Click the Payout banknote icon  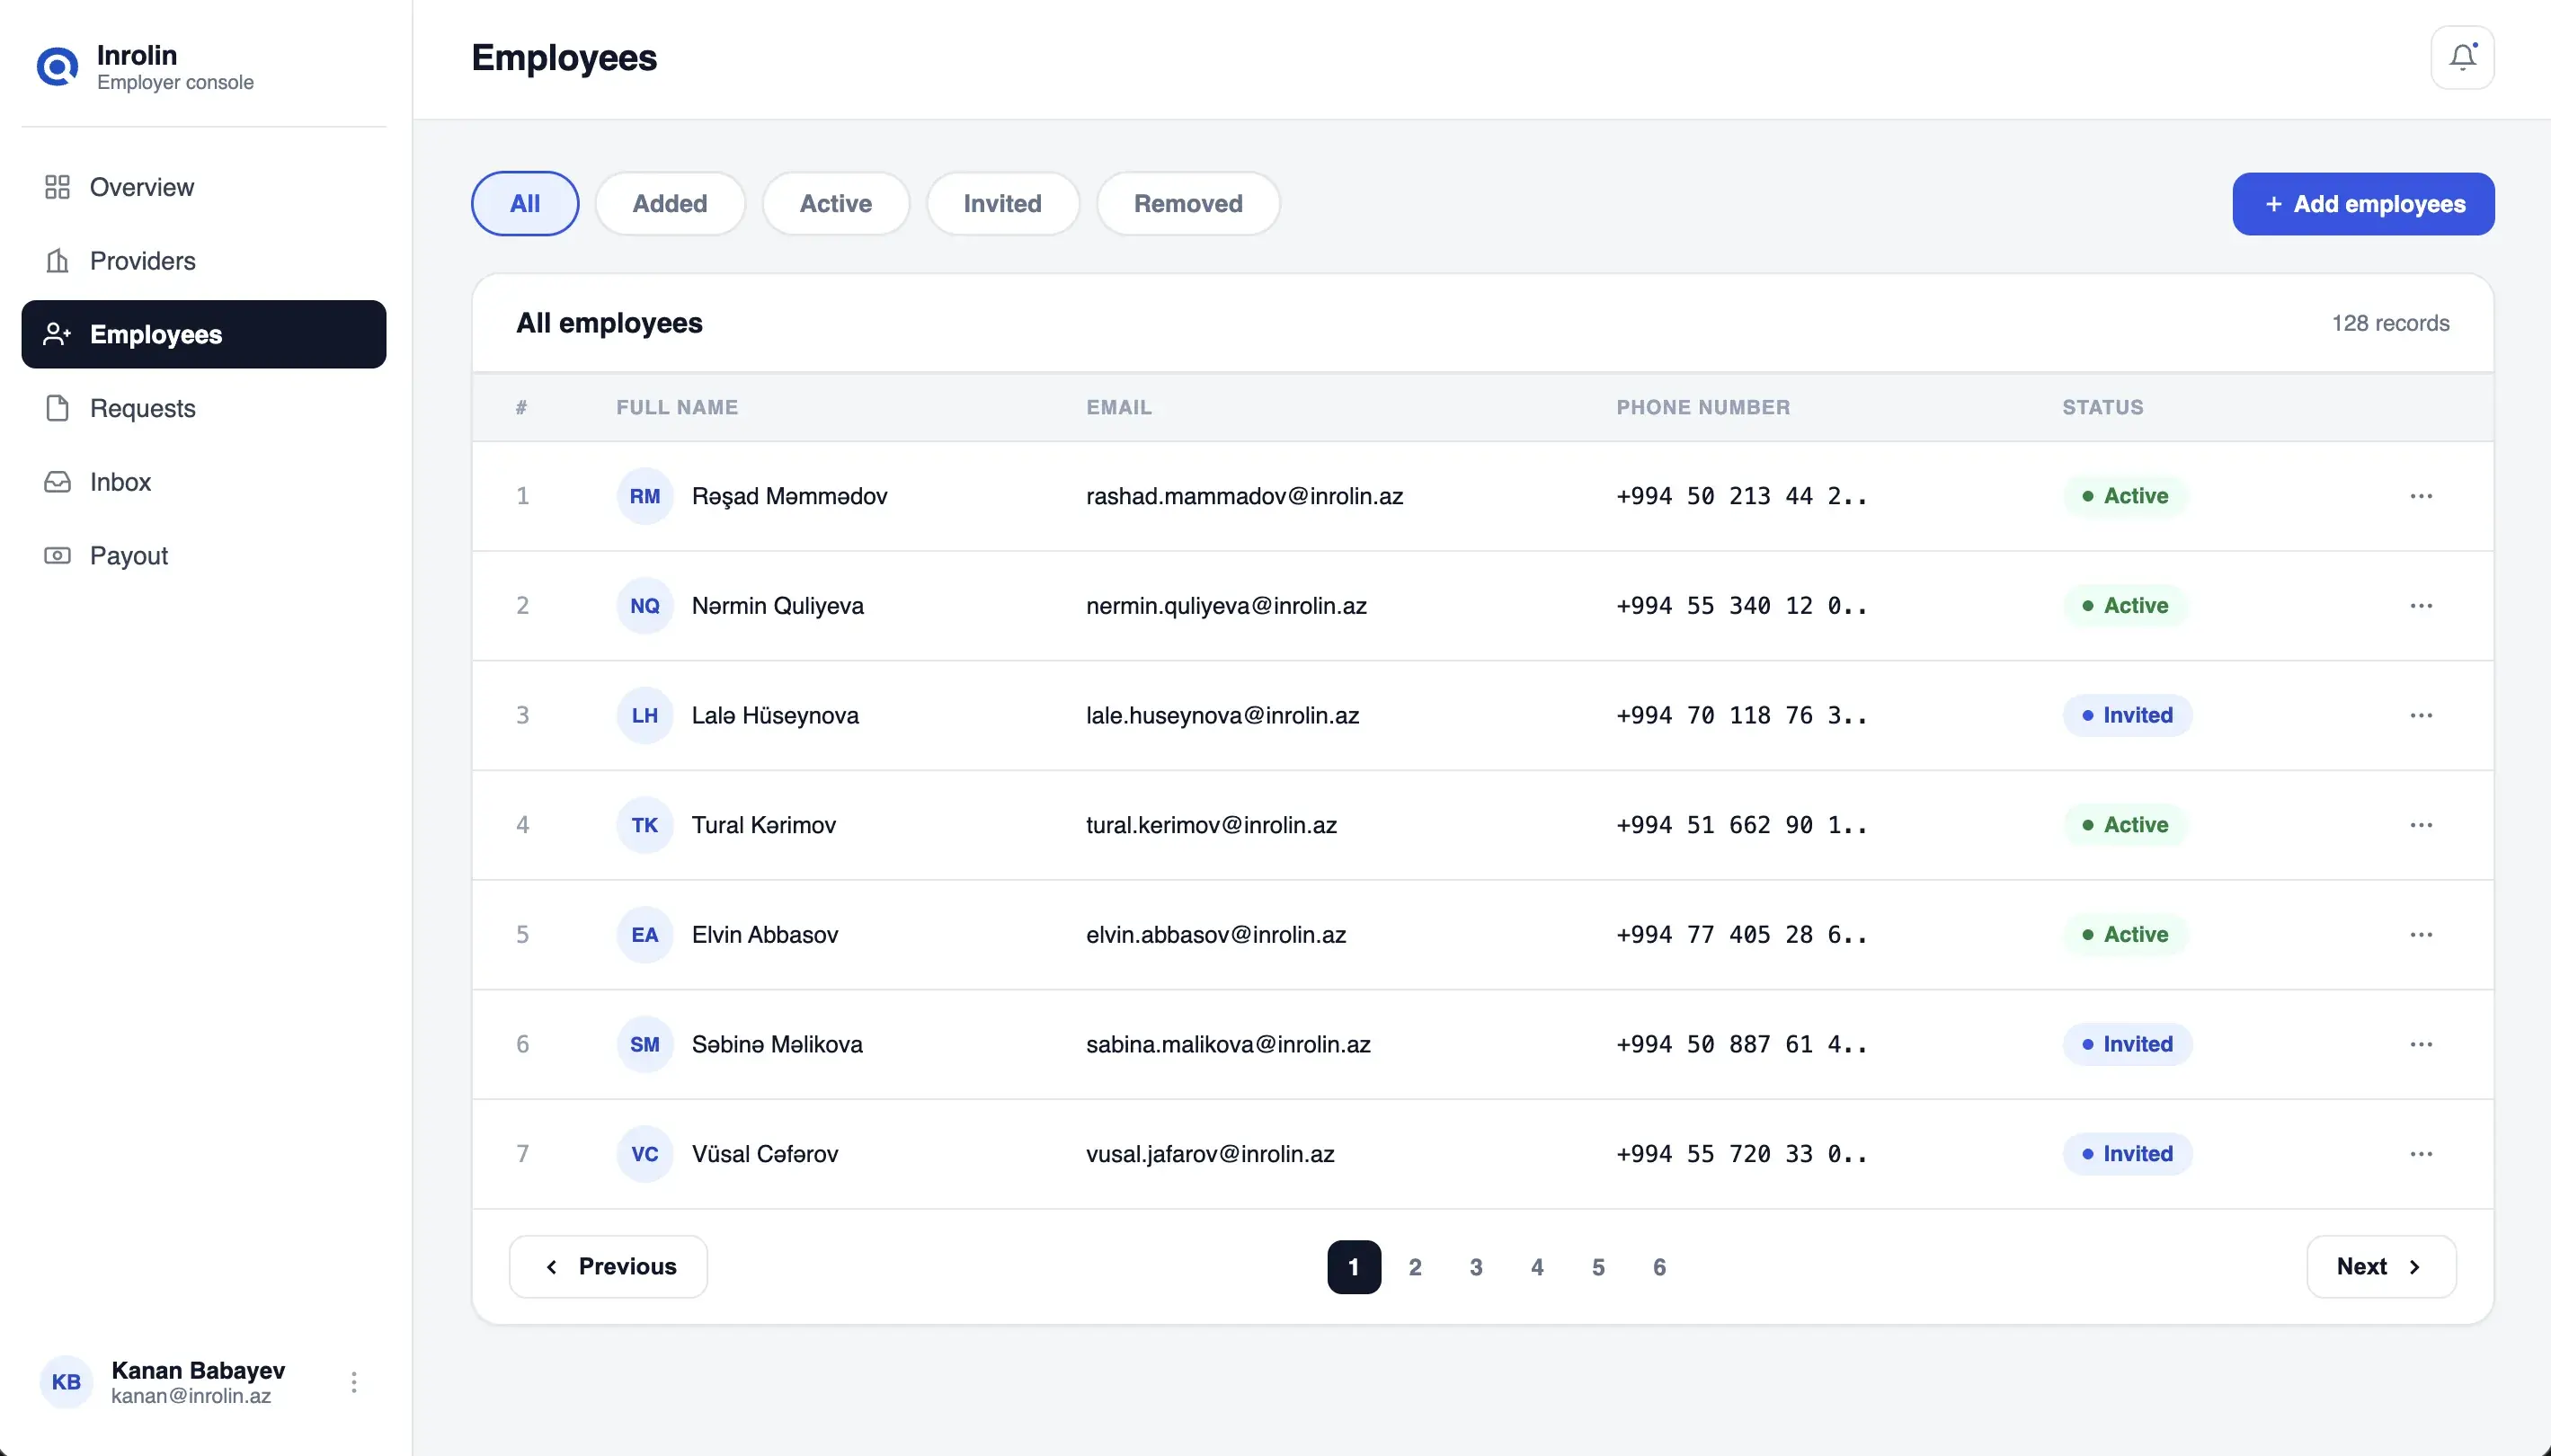click(57, 555)
